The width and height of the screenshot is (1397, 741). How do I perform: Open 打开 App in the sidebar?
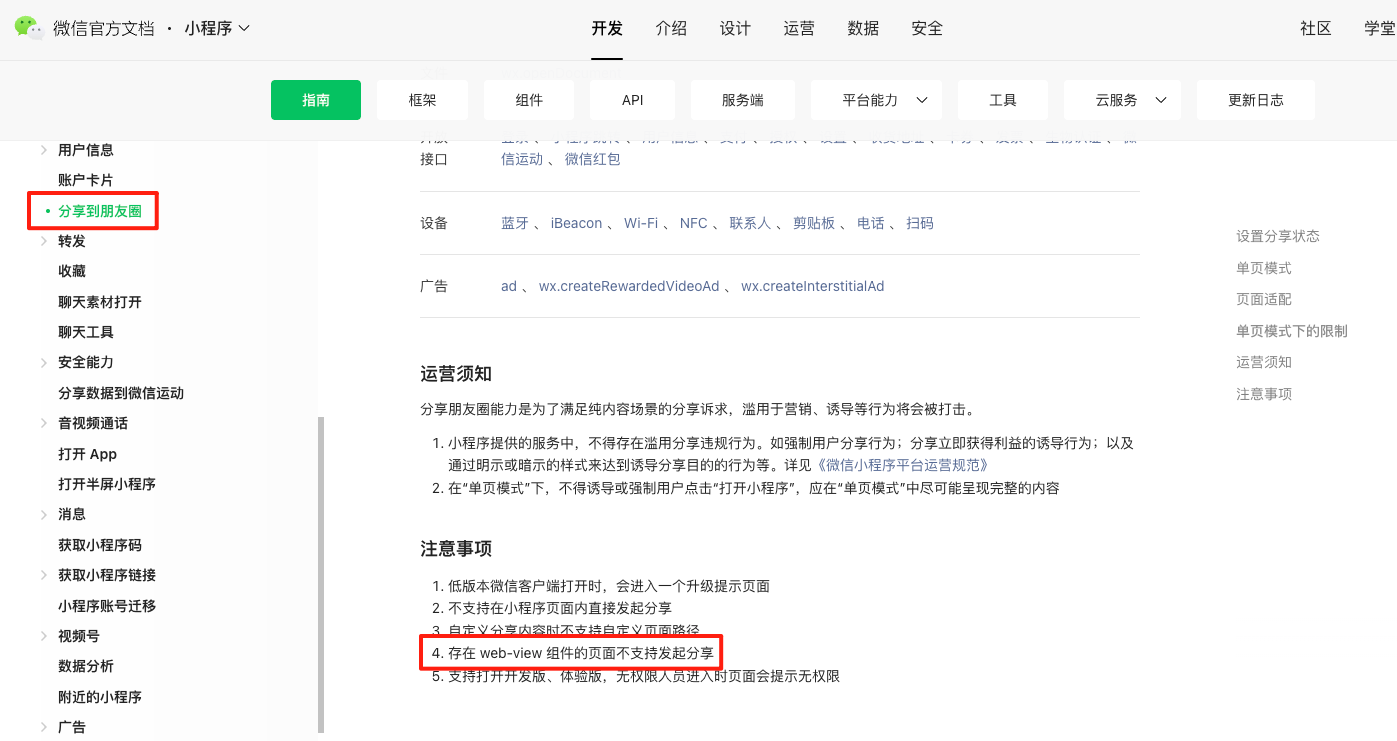click(x=88, y=454)
